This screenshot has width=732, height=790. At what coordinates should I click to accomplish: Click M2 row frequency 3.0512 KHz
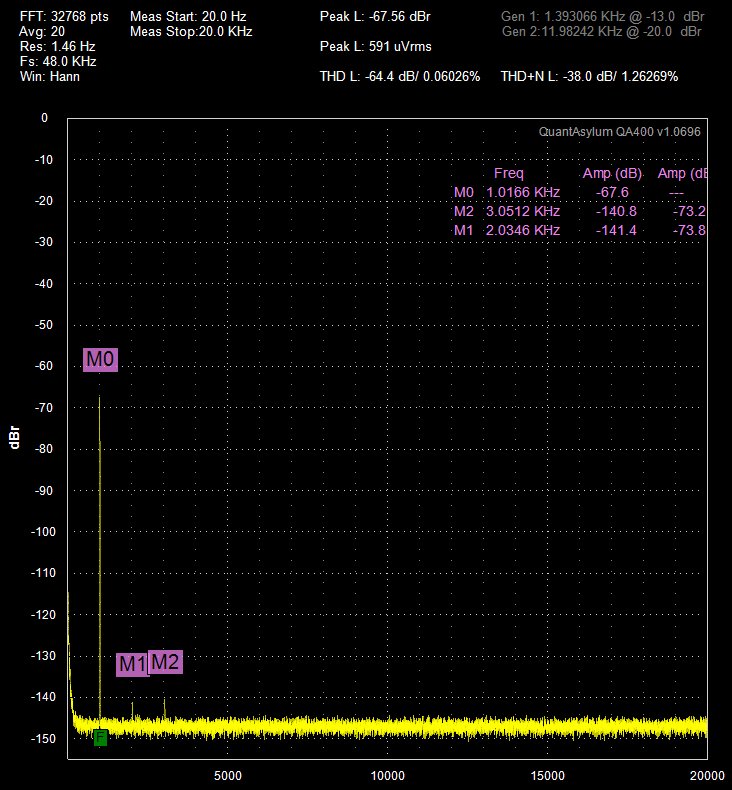click(x=523, y=212)
